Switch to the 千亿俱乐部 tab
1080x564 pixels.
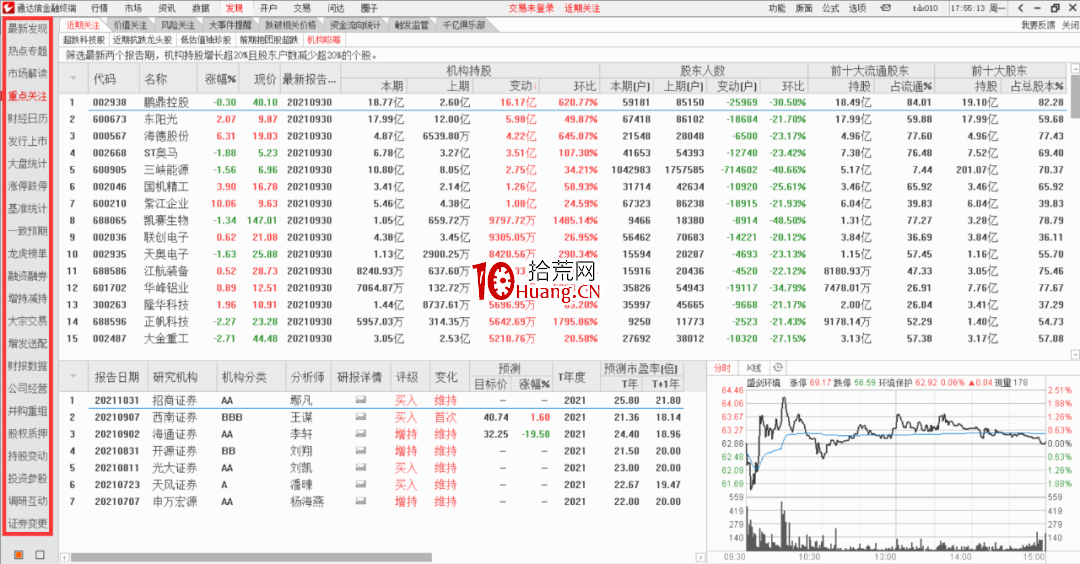(464, 25)
